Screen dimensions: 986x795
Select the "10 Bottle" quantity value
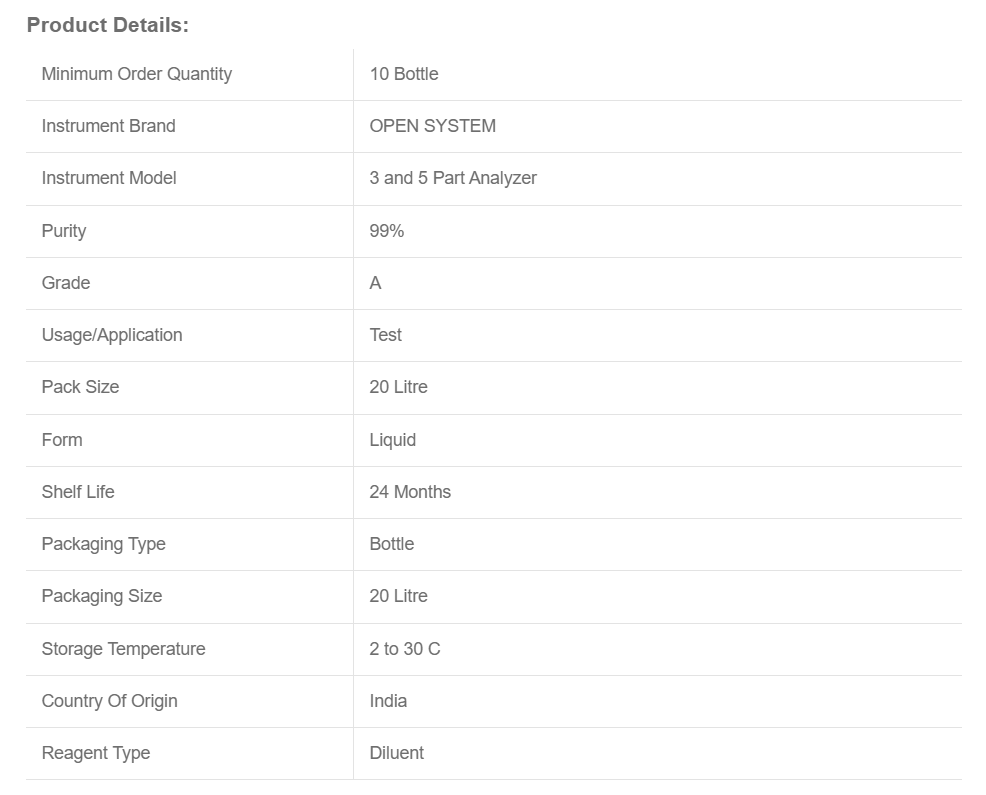404,74
